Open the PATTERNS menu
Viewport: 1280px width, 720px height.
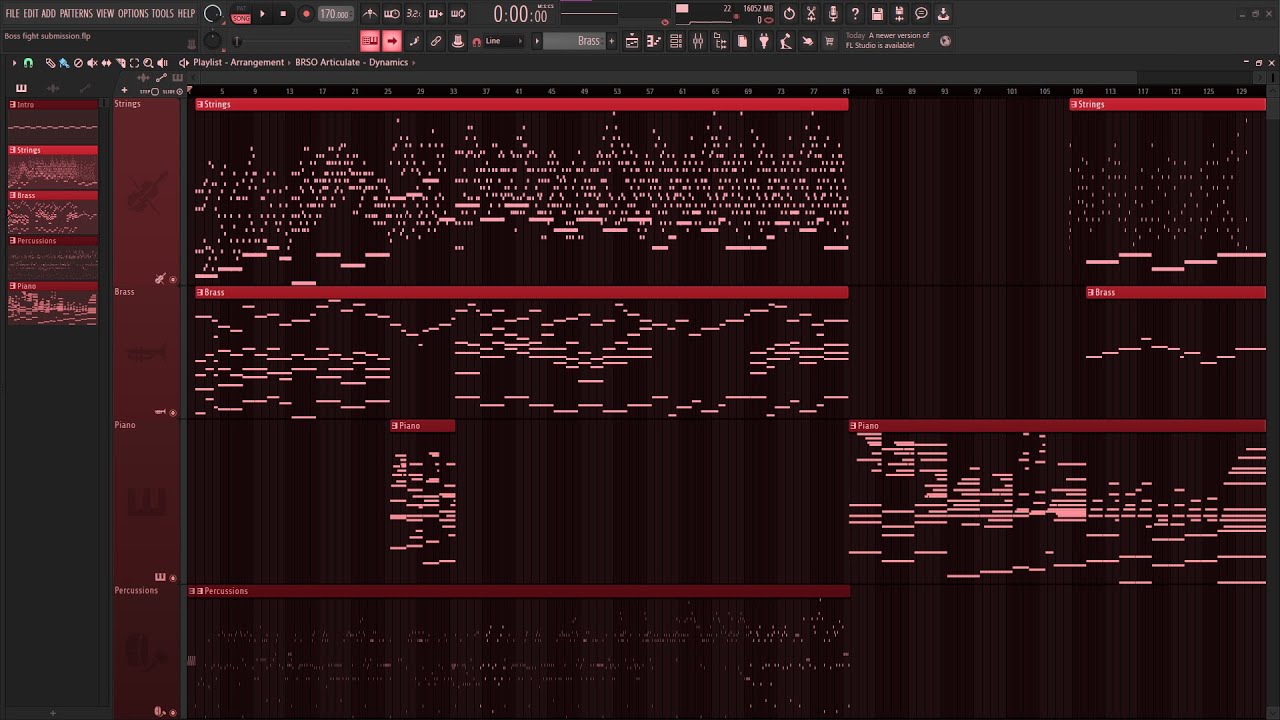pyautogui.click(x=76, y=14)
